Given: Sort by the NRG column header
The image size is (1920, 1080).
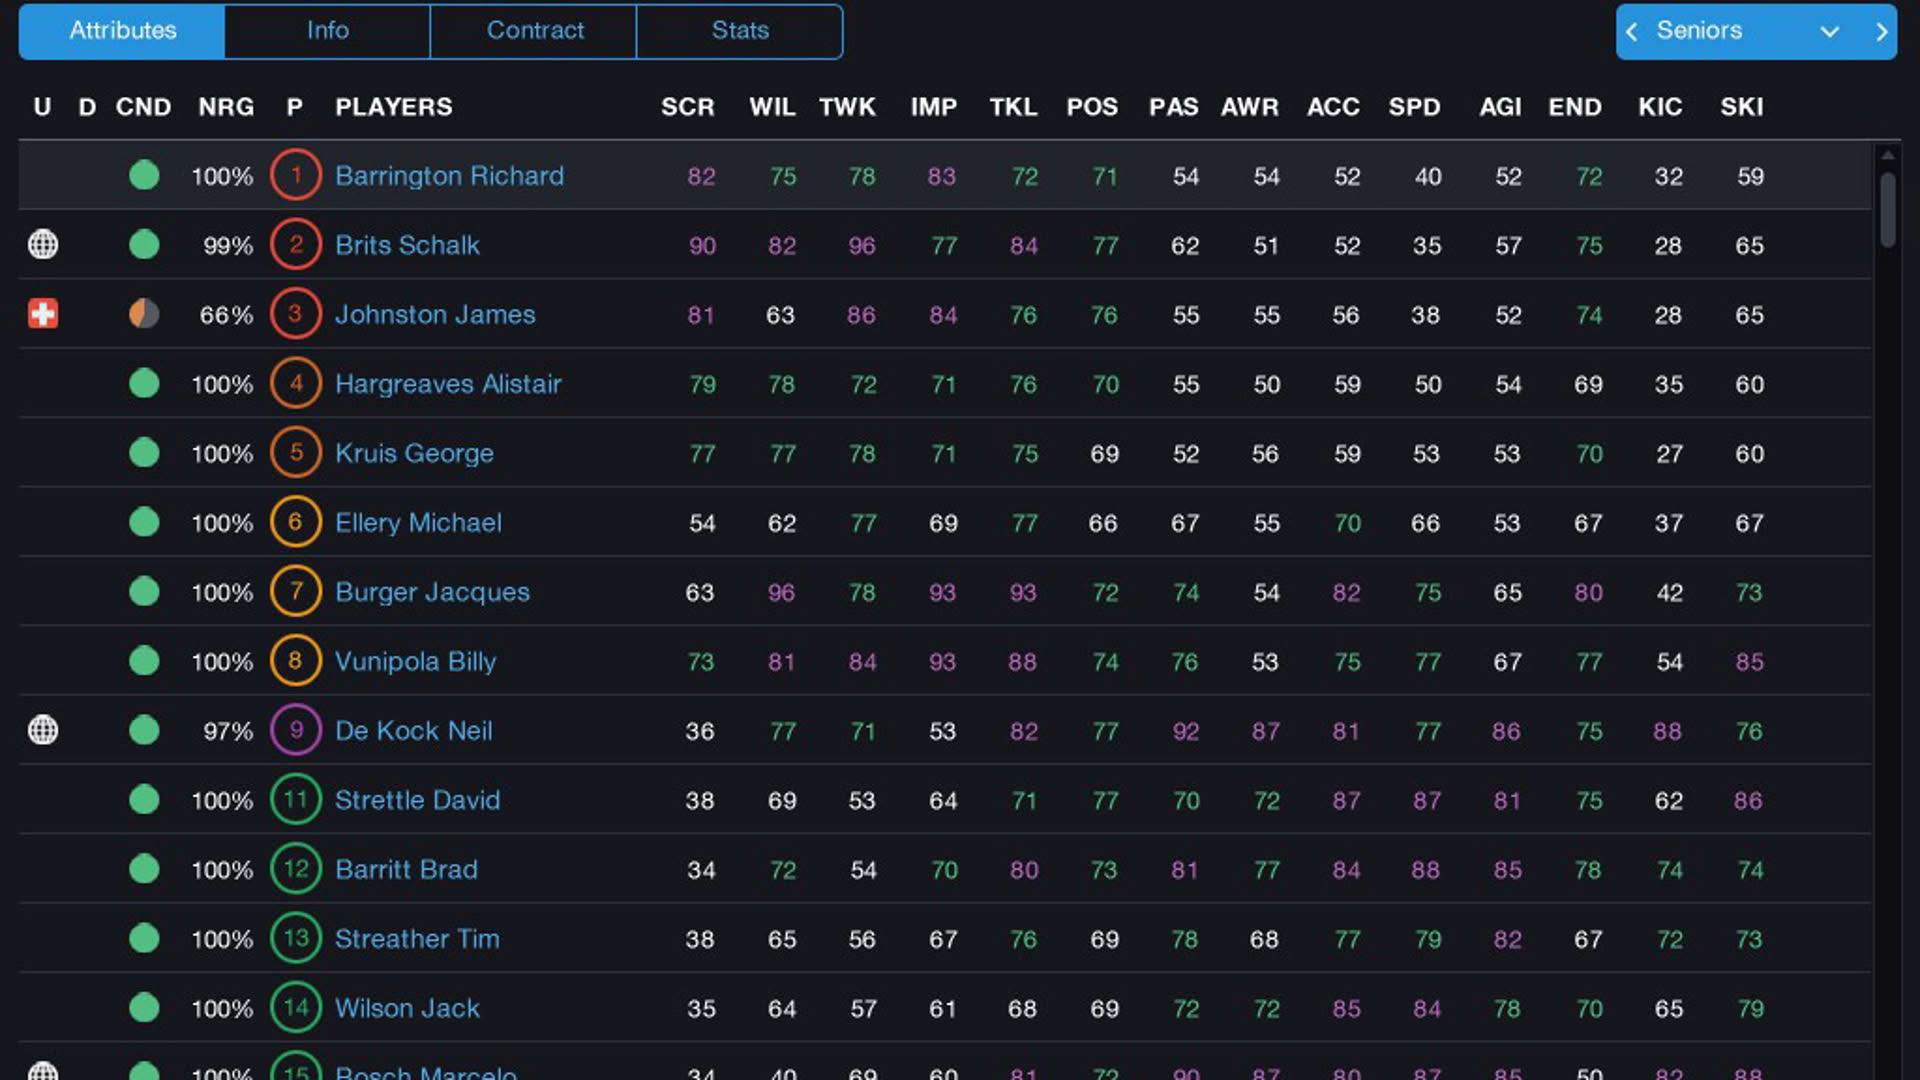Looking at the screenshot, I should 226,107.
